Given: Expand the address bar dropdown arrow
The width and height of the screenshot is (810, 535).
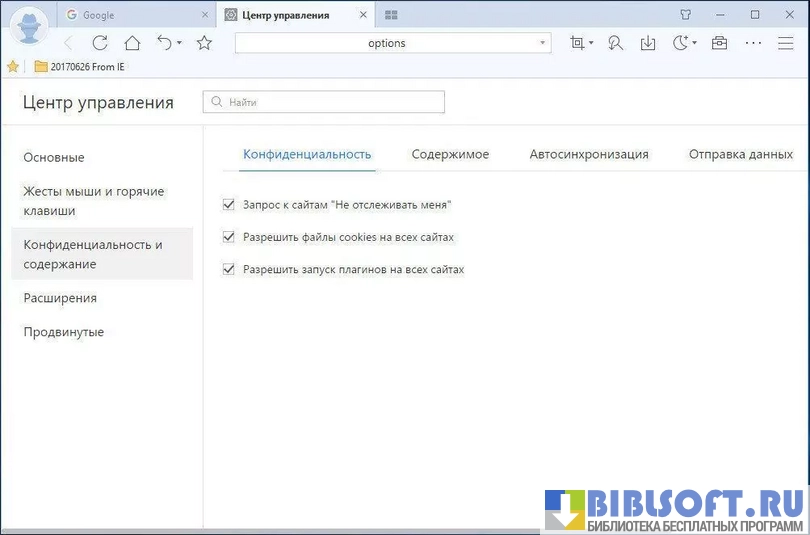Looking at the screenshot, I should pyautogui.click(x=543, y=43).
